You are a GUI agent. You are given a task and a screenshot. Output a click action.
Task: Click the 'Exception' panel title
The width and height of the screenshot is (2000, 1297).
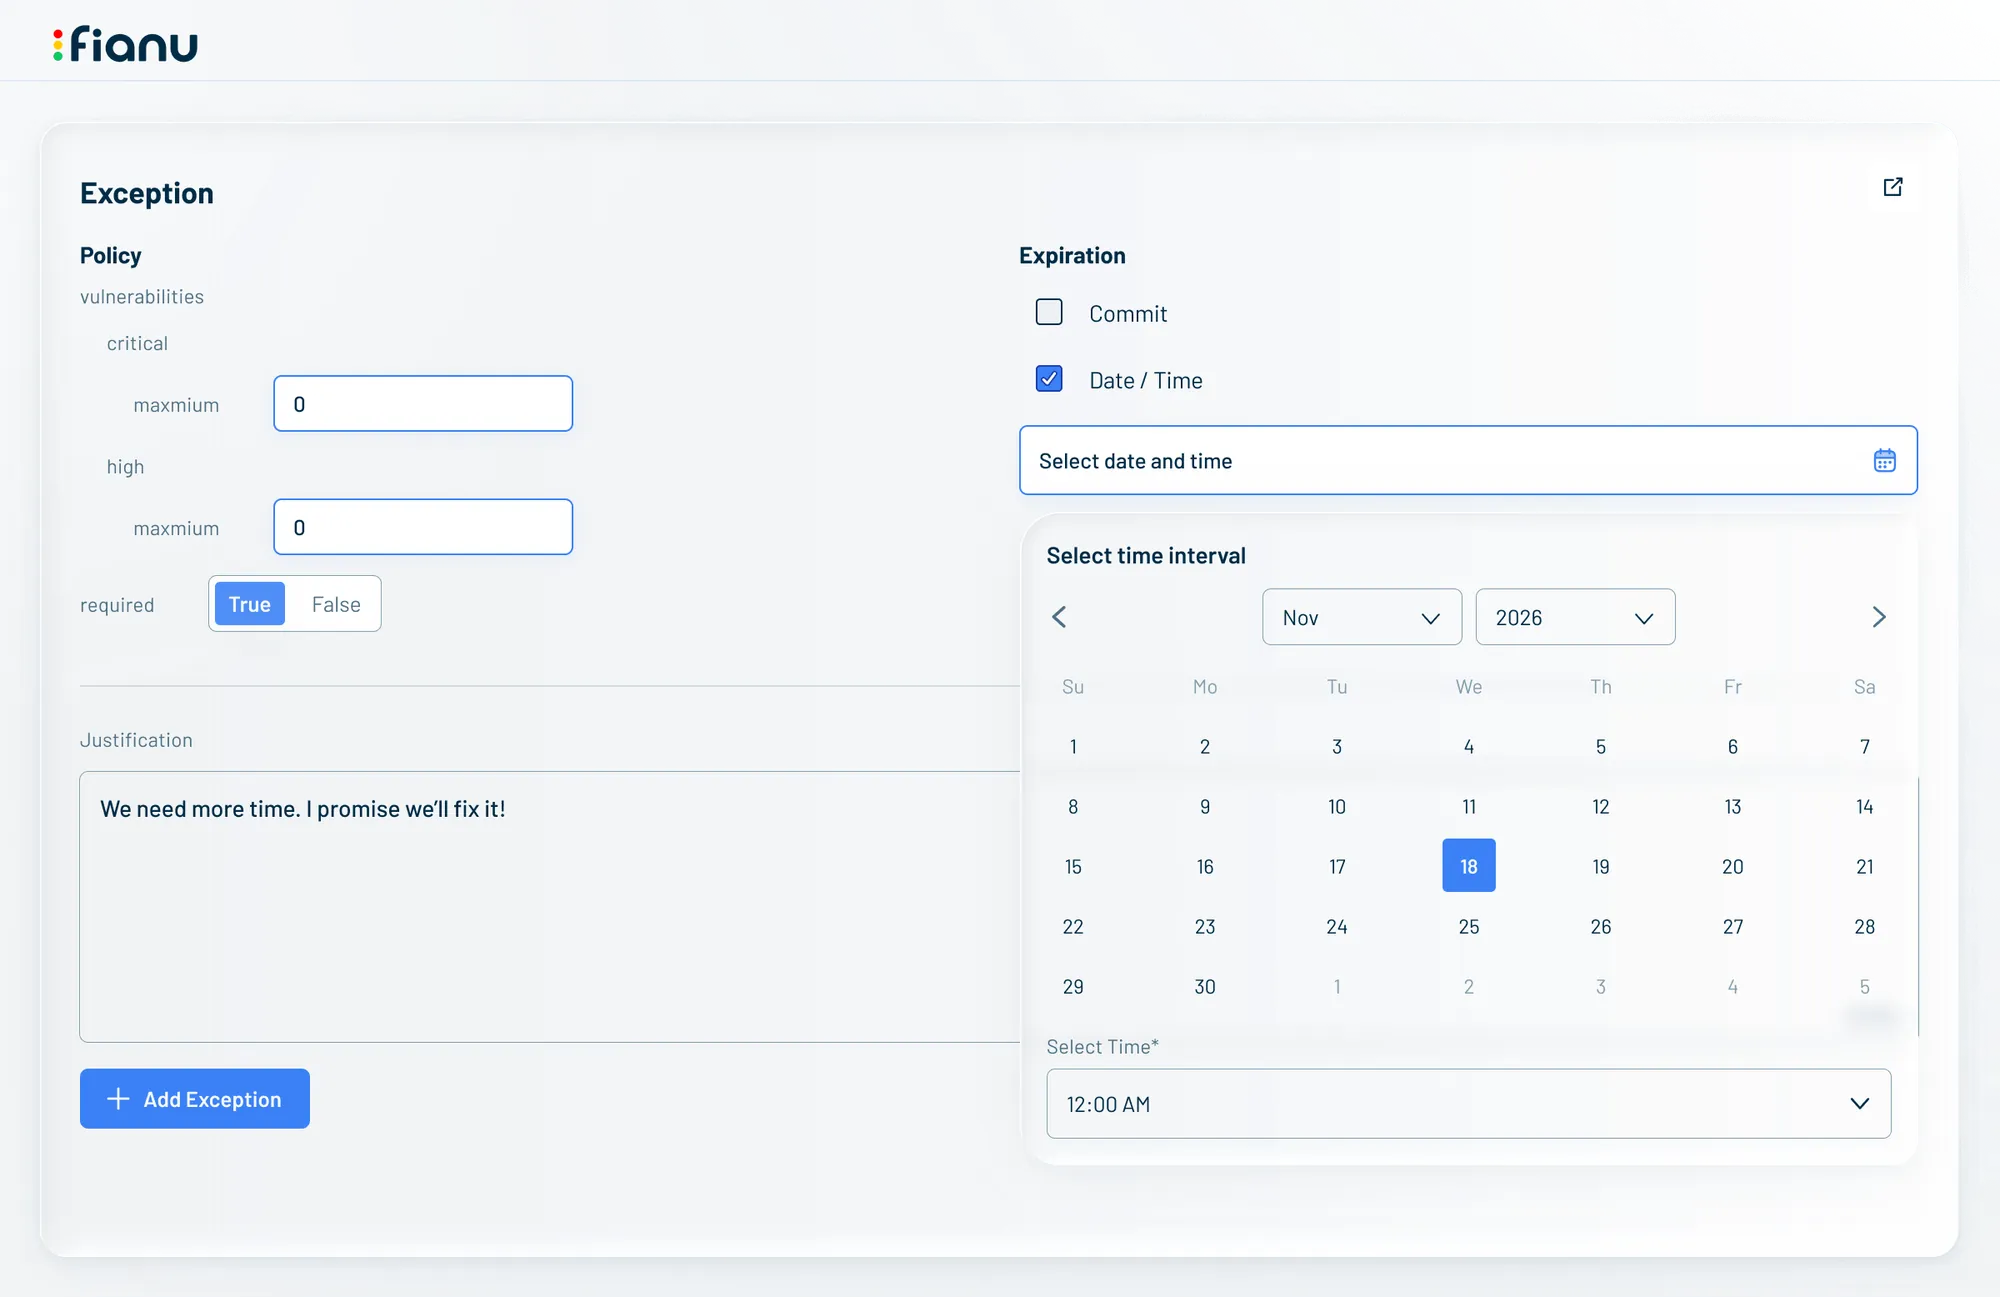(147, 193)
